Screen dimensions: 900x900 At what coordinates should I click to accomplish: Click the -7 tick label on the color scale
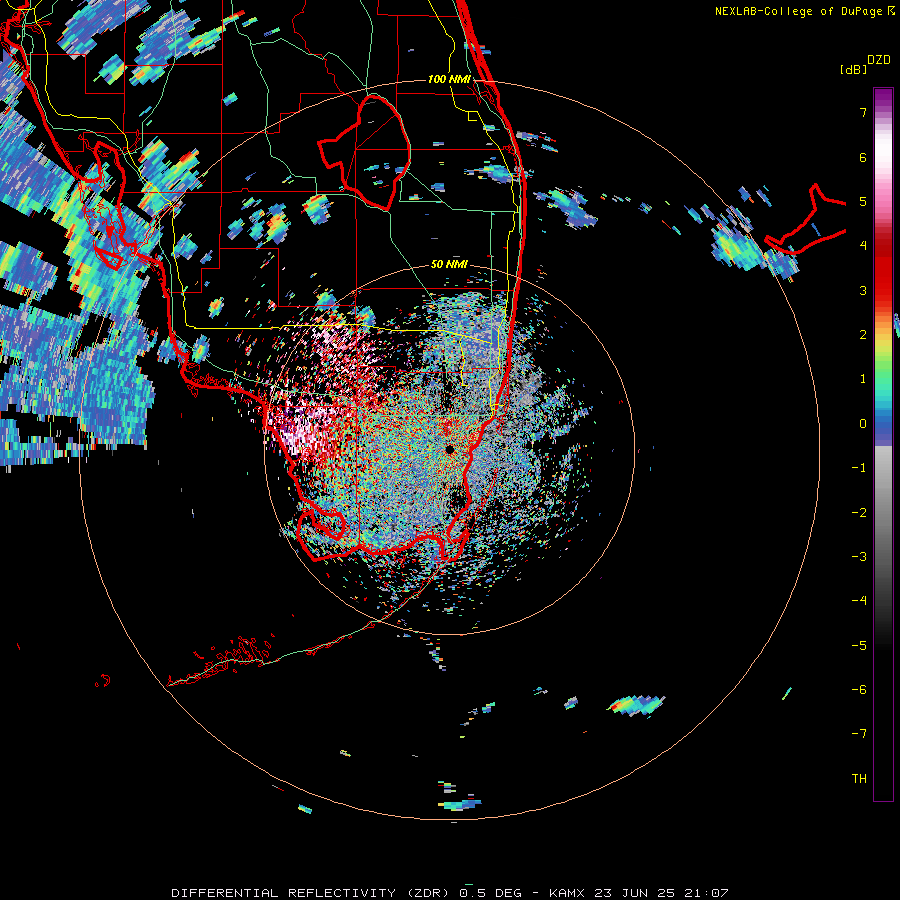click(x=859, y=734)
